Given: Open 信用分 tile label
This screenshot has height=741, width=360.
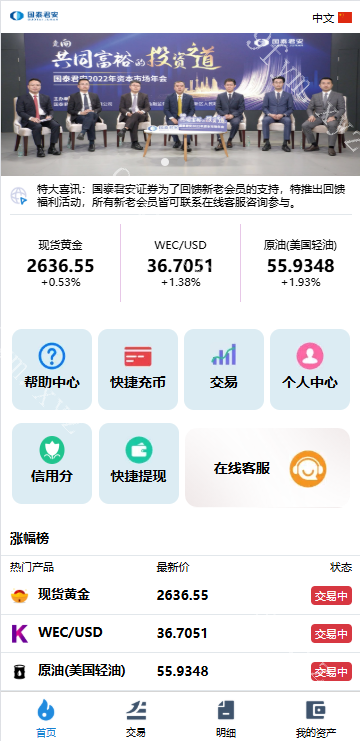Looking at the screenshot, I should [x=52, y=476].
